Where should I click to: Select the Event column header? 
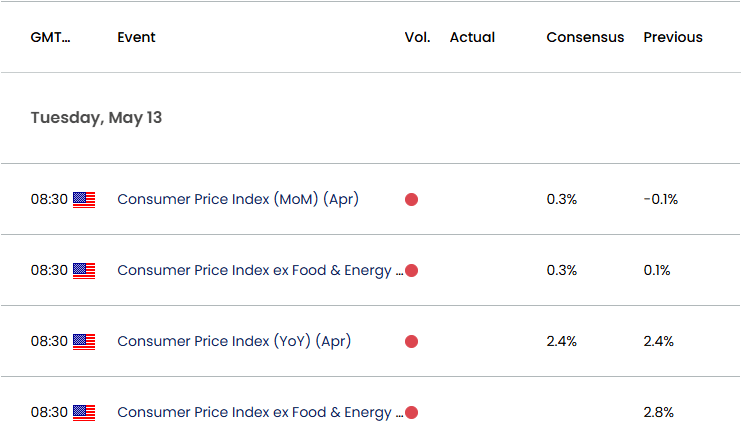[x=136, y=37]
